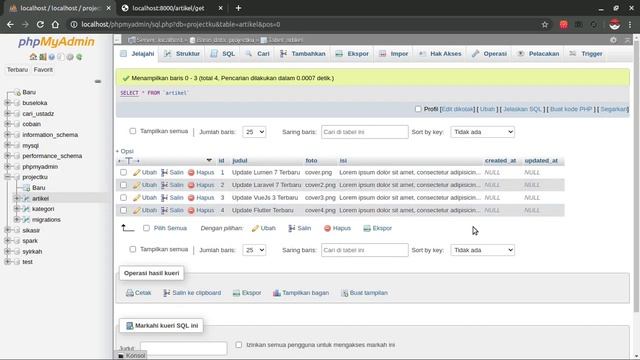
Task: Open browser three-dot menu
Action: [x=631, y=24]
